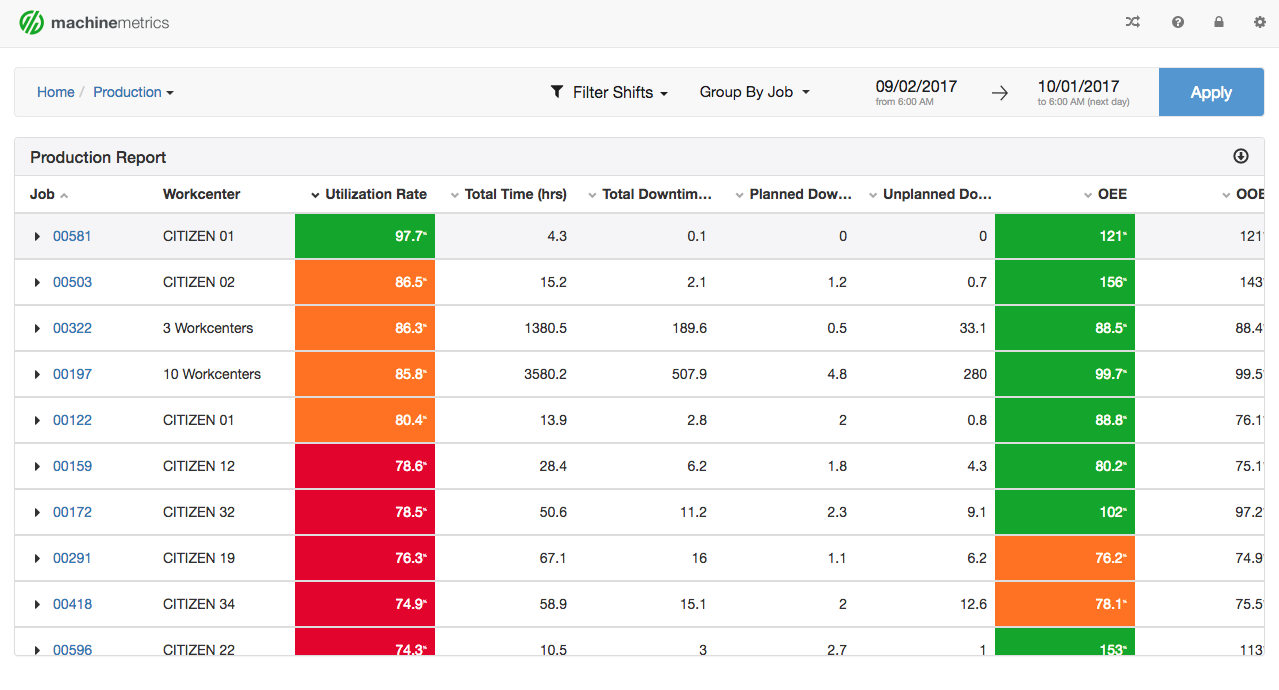
Task: Open the Filter Shifts dropdown
Action: click(x=610, y=91)
